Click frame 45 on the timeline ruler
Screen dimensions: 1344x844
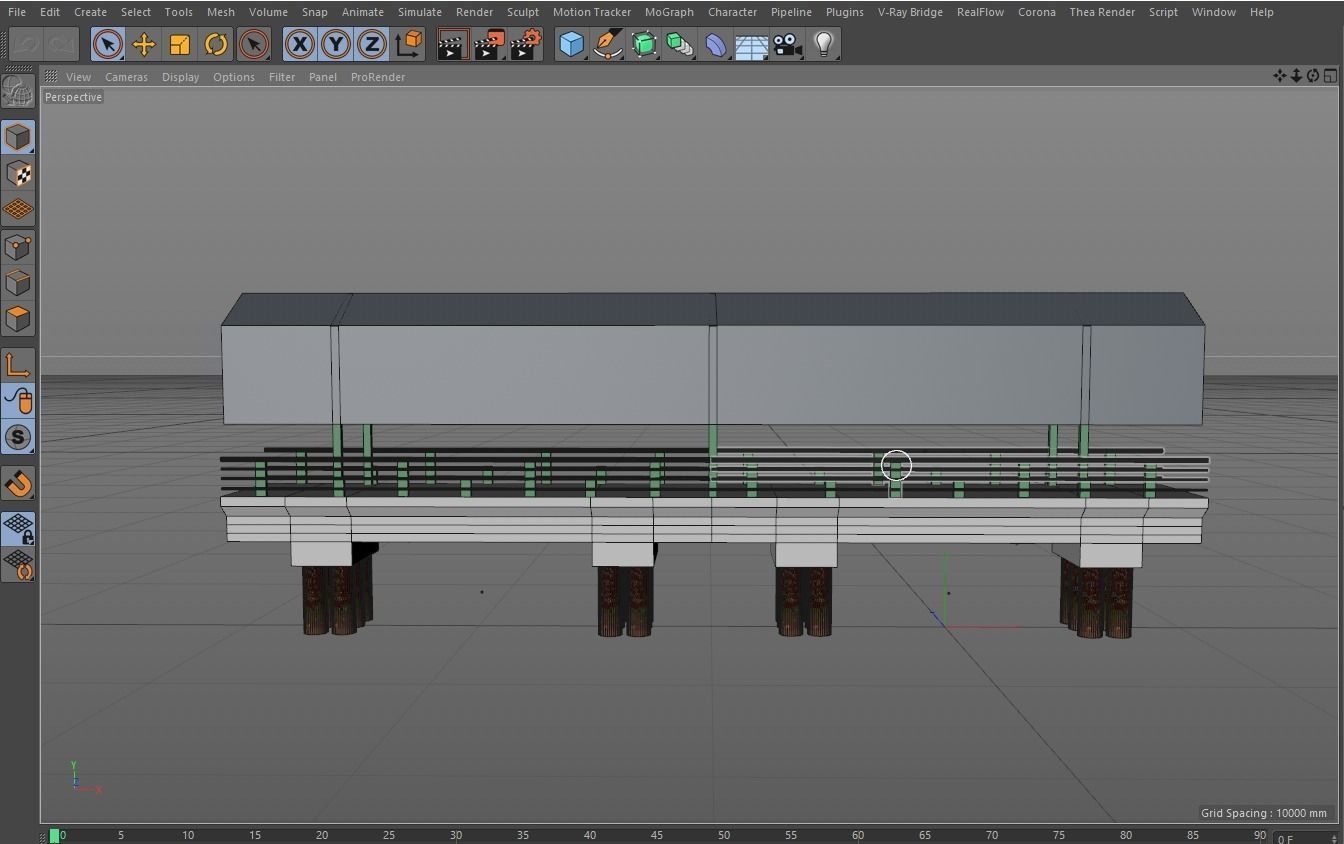point(656,835)
